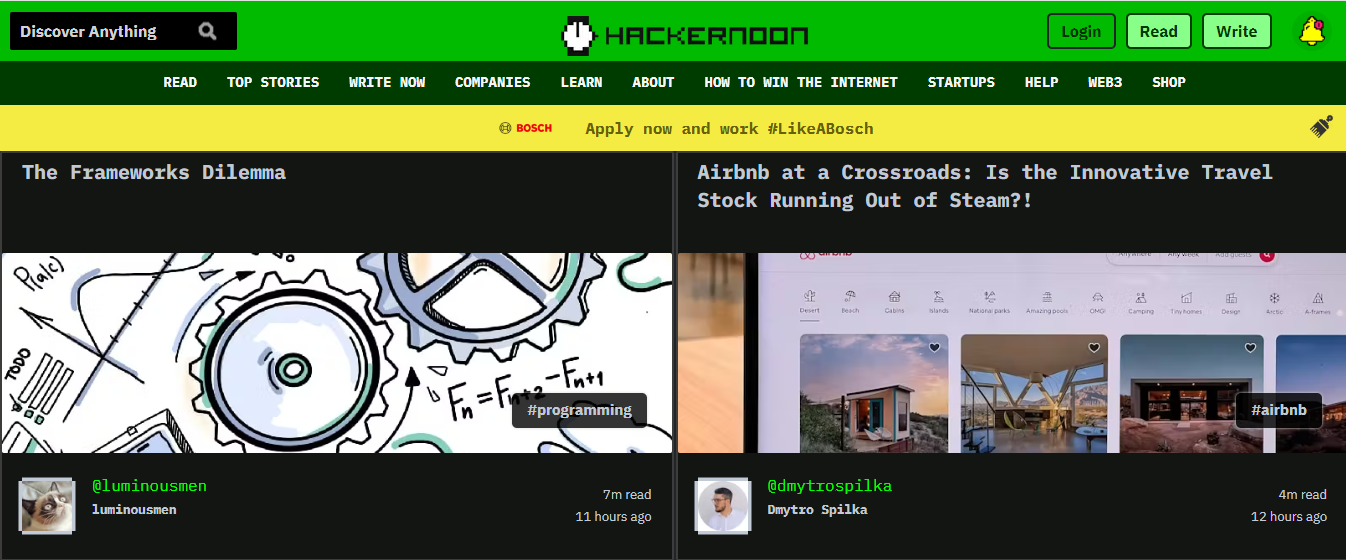Click the 'luminousmen' author name
Image resolution: width=1346 pixels, height=560 pixels.
tap(134, 510)
